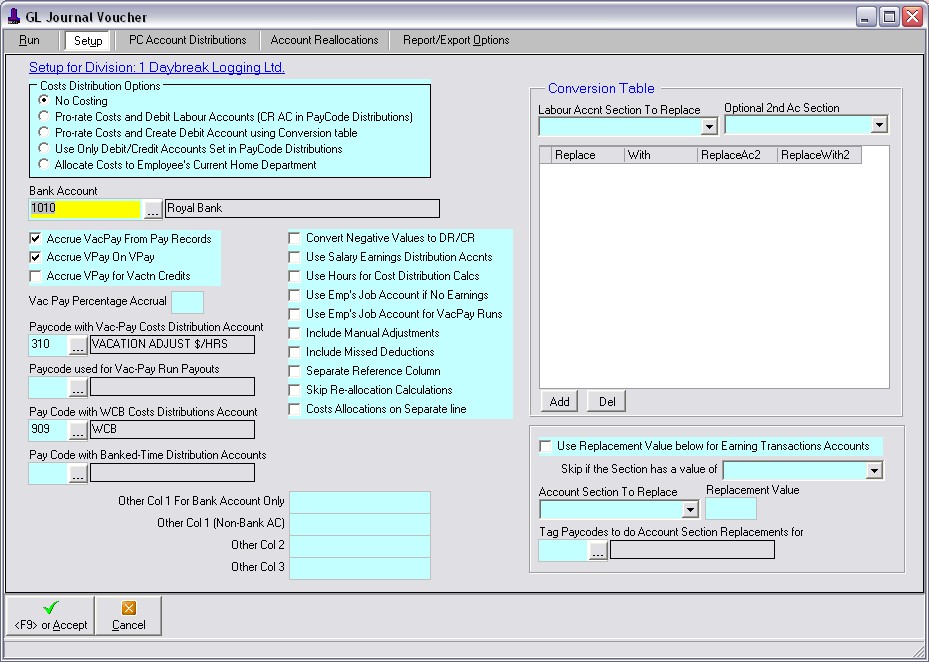Image resolution: width=929 pixels, height=662 pixels.
Task: Click VACATION ADJUST $/HRS description
Action: 172,345
